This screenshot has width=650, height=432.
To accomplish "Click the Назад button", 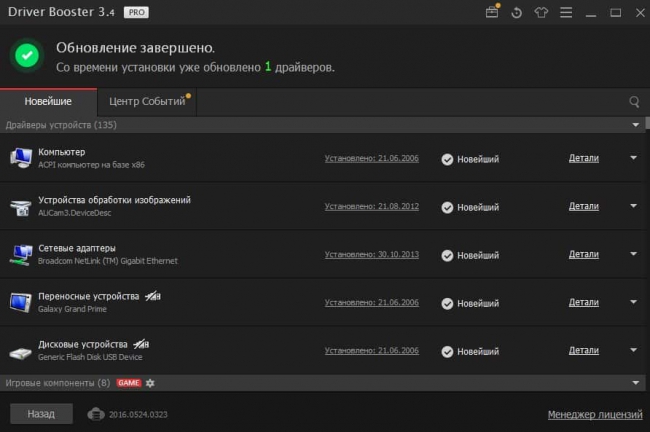I will pyautogui.click(x=41, y=414).
